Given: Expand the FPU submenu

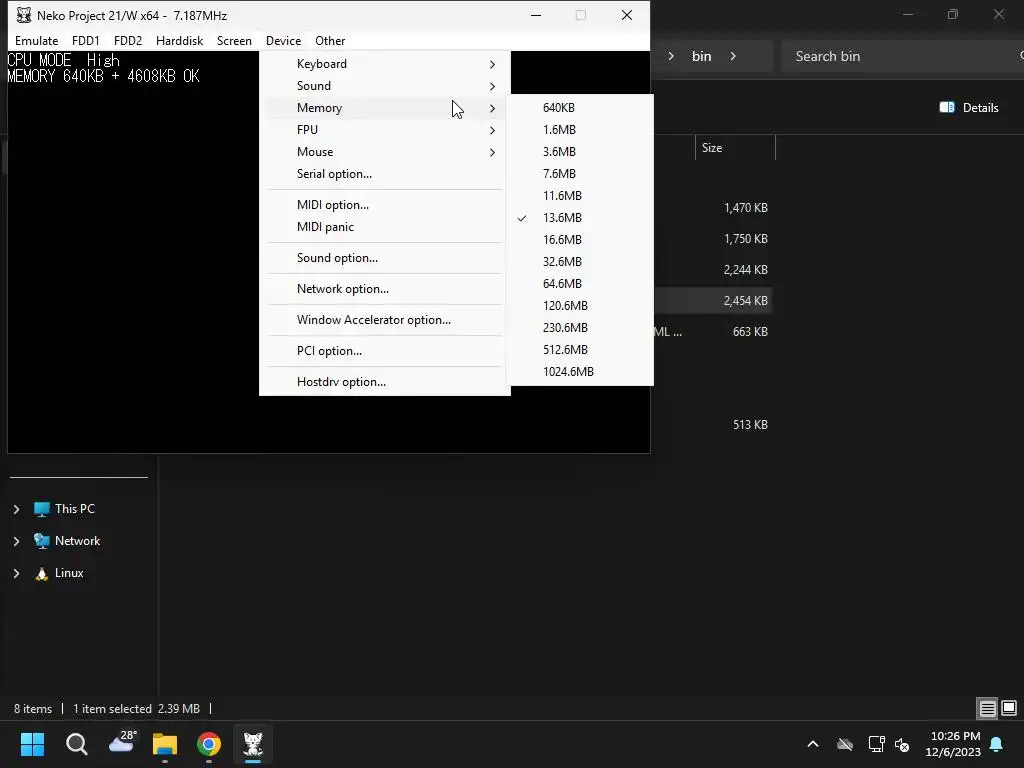Looking at the screenshot, I should coord(385,130).
